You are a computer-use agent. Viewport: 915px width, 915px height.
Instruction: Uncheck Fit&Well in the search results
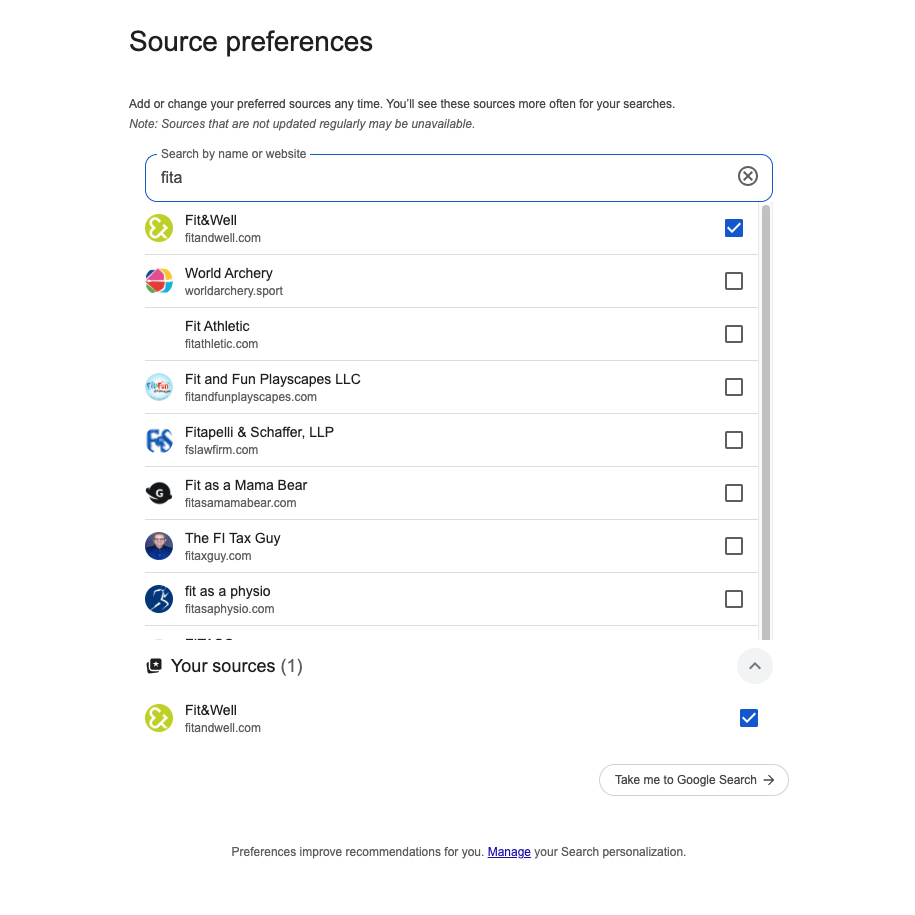click(x=734, y=228)
